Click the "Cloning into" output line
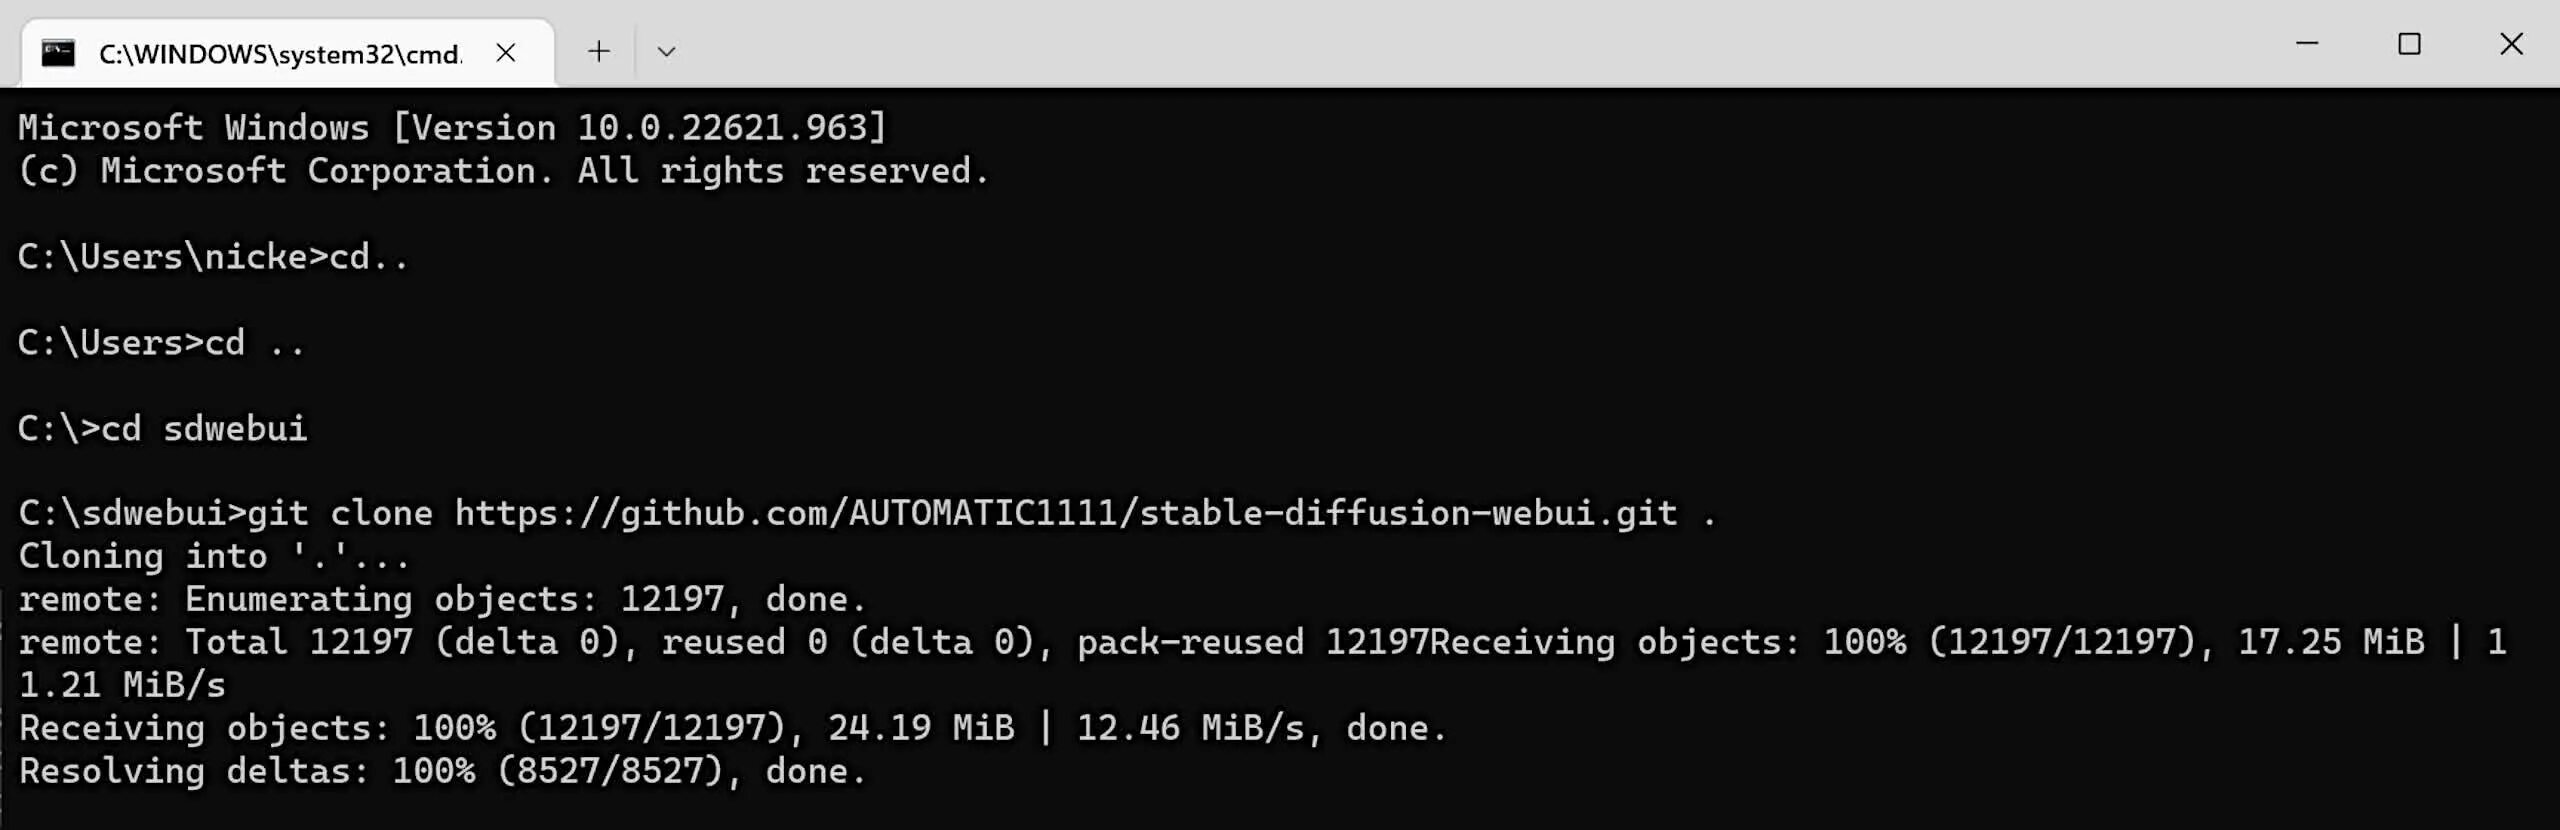This screenshot has width=2560, height=830. click(x=214, y=556)
